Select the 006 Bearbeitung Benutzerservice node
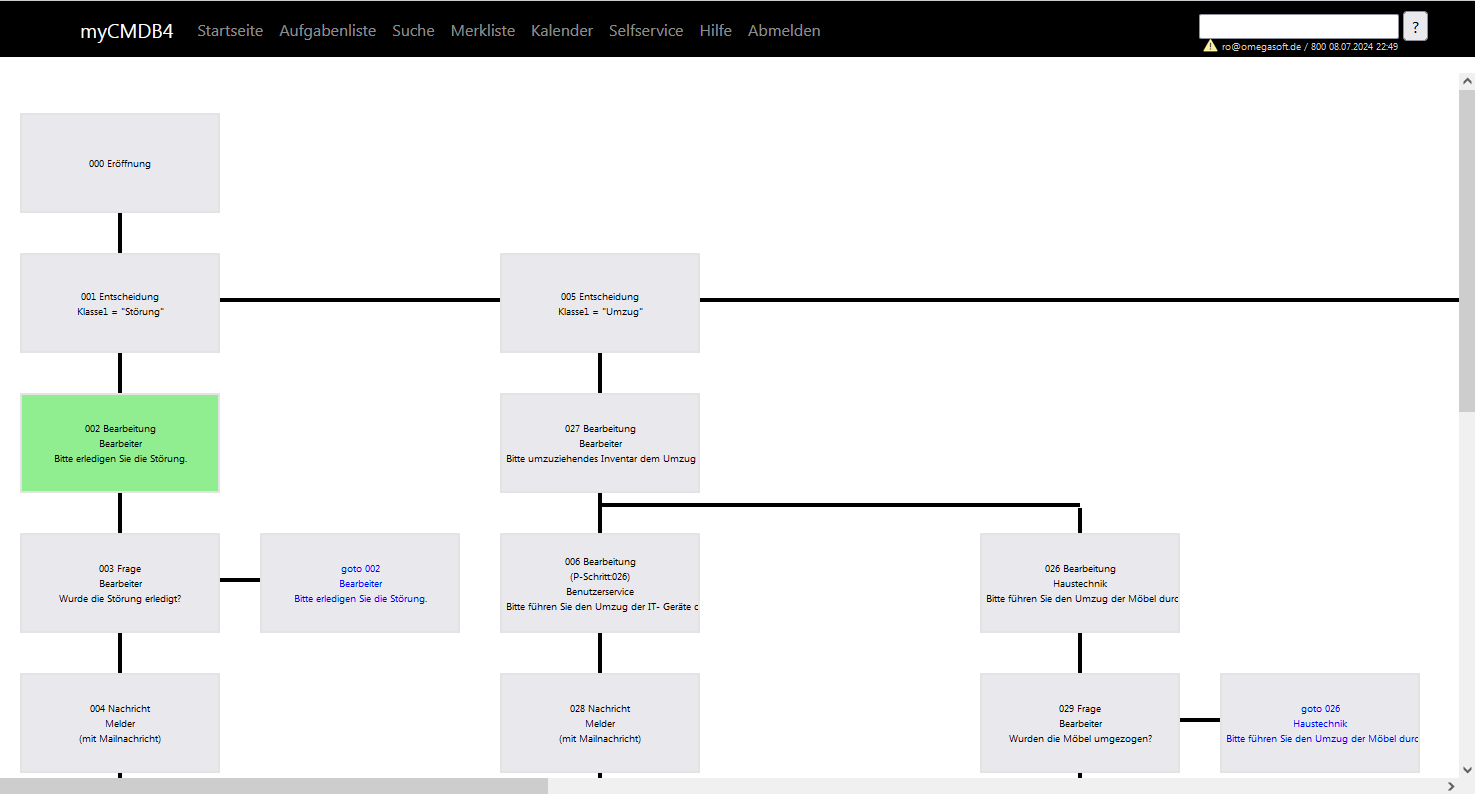The image size is (1475, 794). pyautogui.click(x=600, y=583)
